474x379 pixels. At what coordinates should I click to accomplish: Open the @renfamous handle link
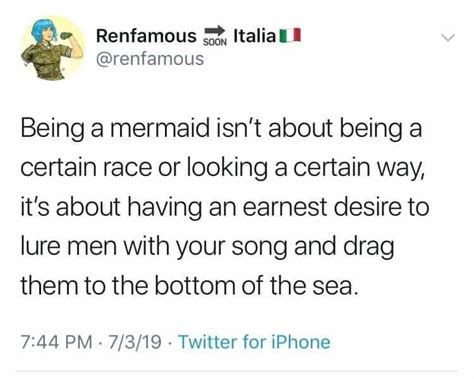tap(150, 59)
